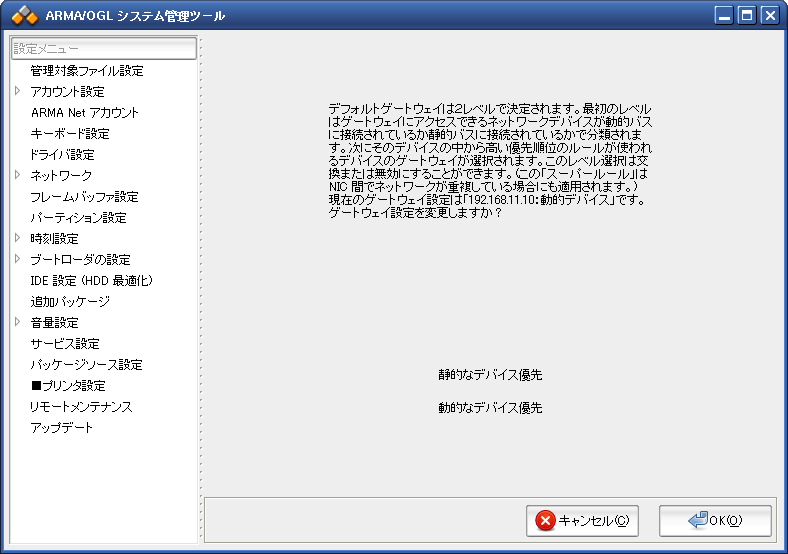Select キーボード設定 menu item

pyautogui.click(x=69, y=134)
